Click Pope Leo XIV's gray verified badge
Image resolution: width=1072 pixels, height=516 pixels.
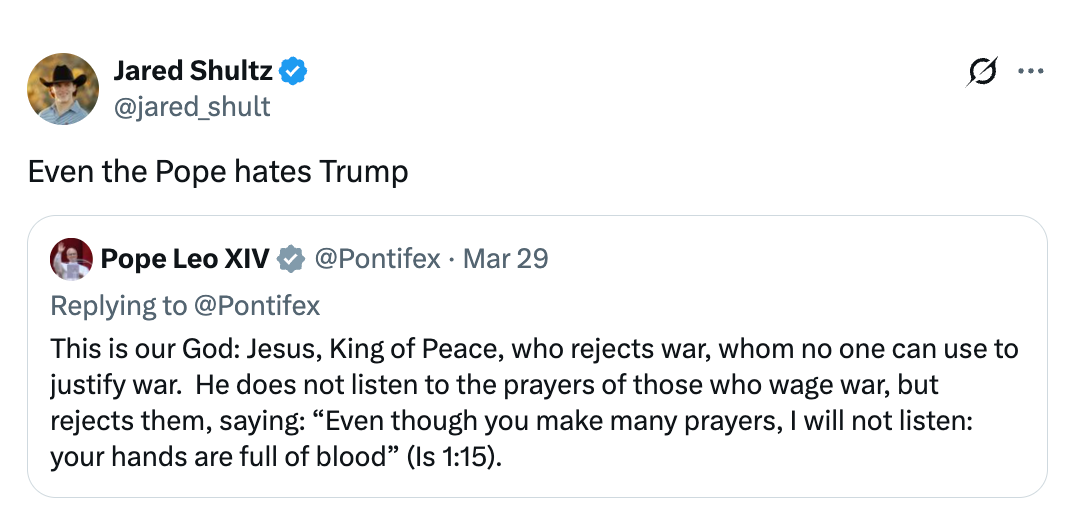pos(290,259)
